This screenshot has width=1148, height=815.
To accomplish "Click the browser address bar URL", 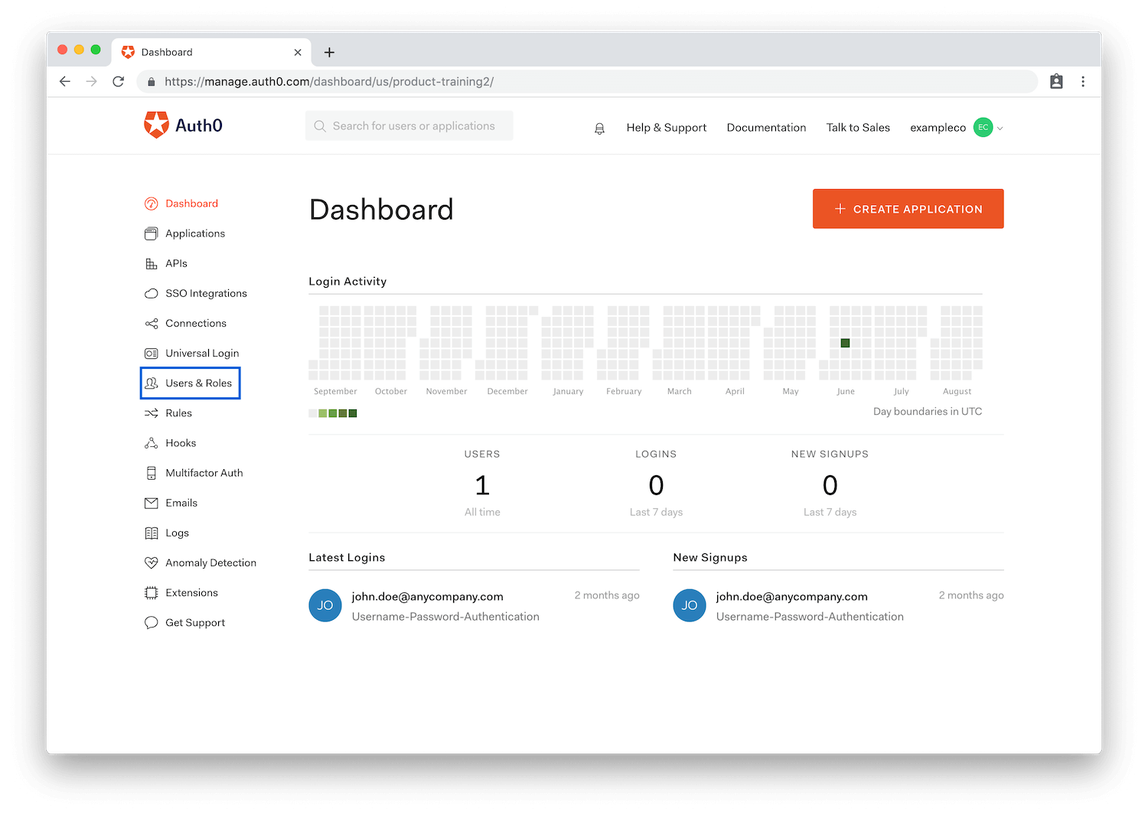I will pyautogui.click(x=329, y=81).
